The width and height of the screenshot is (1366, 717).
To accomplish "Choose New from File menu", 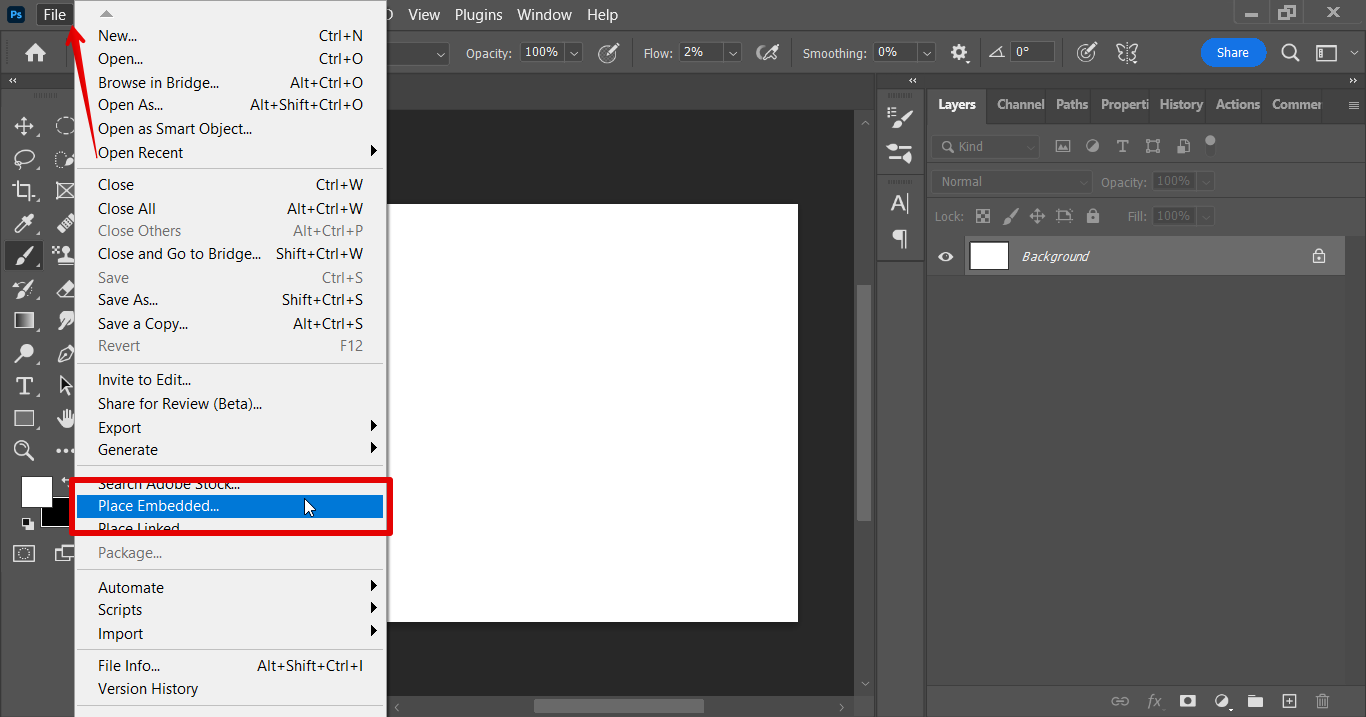I will (230, 36).
